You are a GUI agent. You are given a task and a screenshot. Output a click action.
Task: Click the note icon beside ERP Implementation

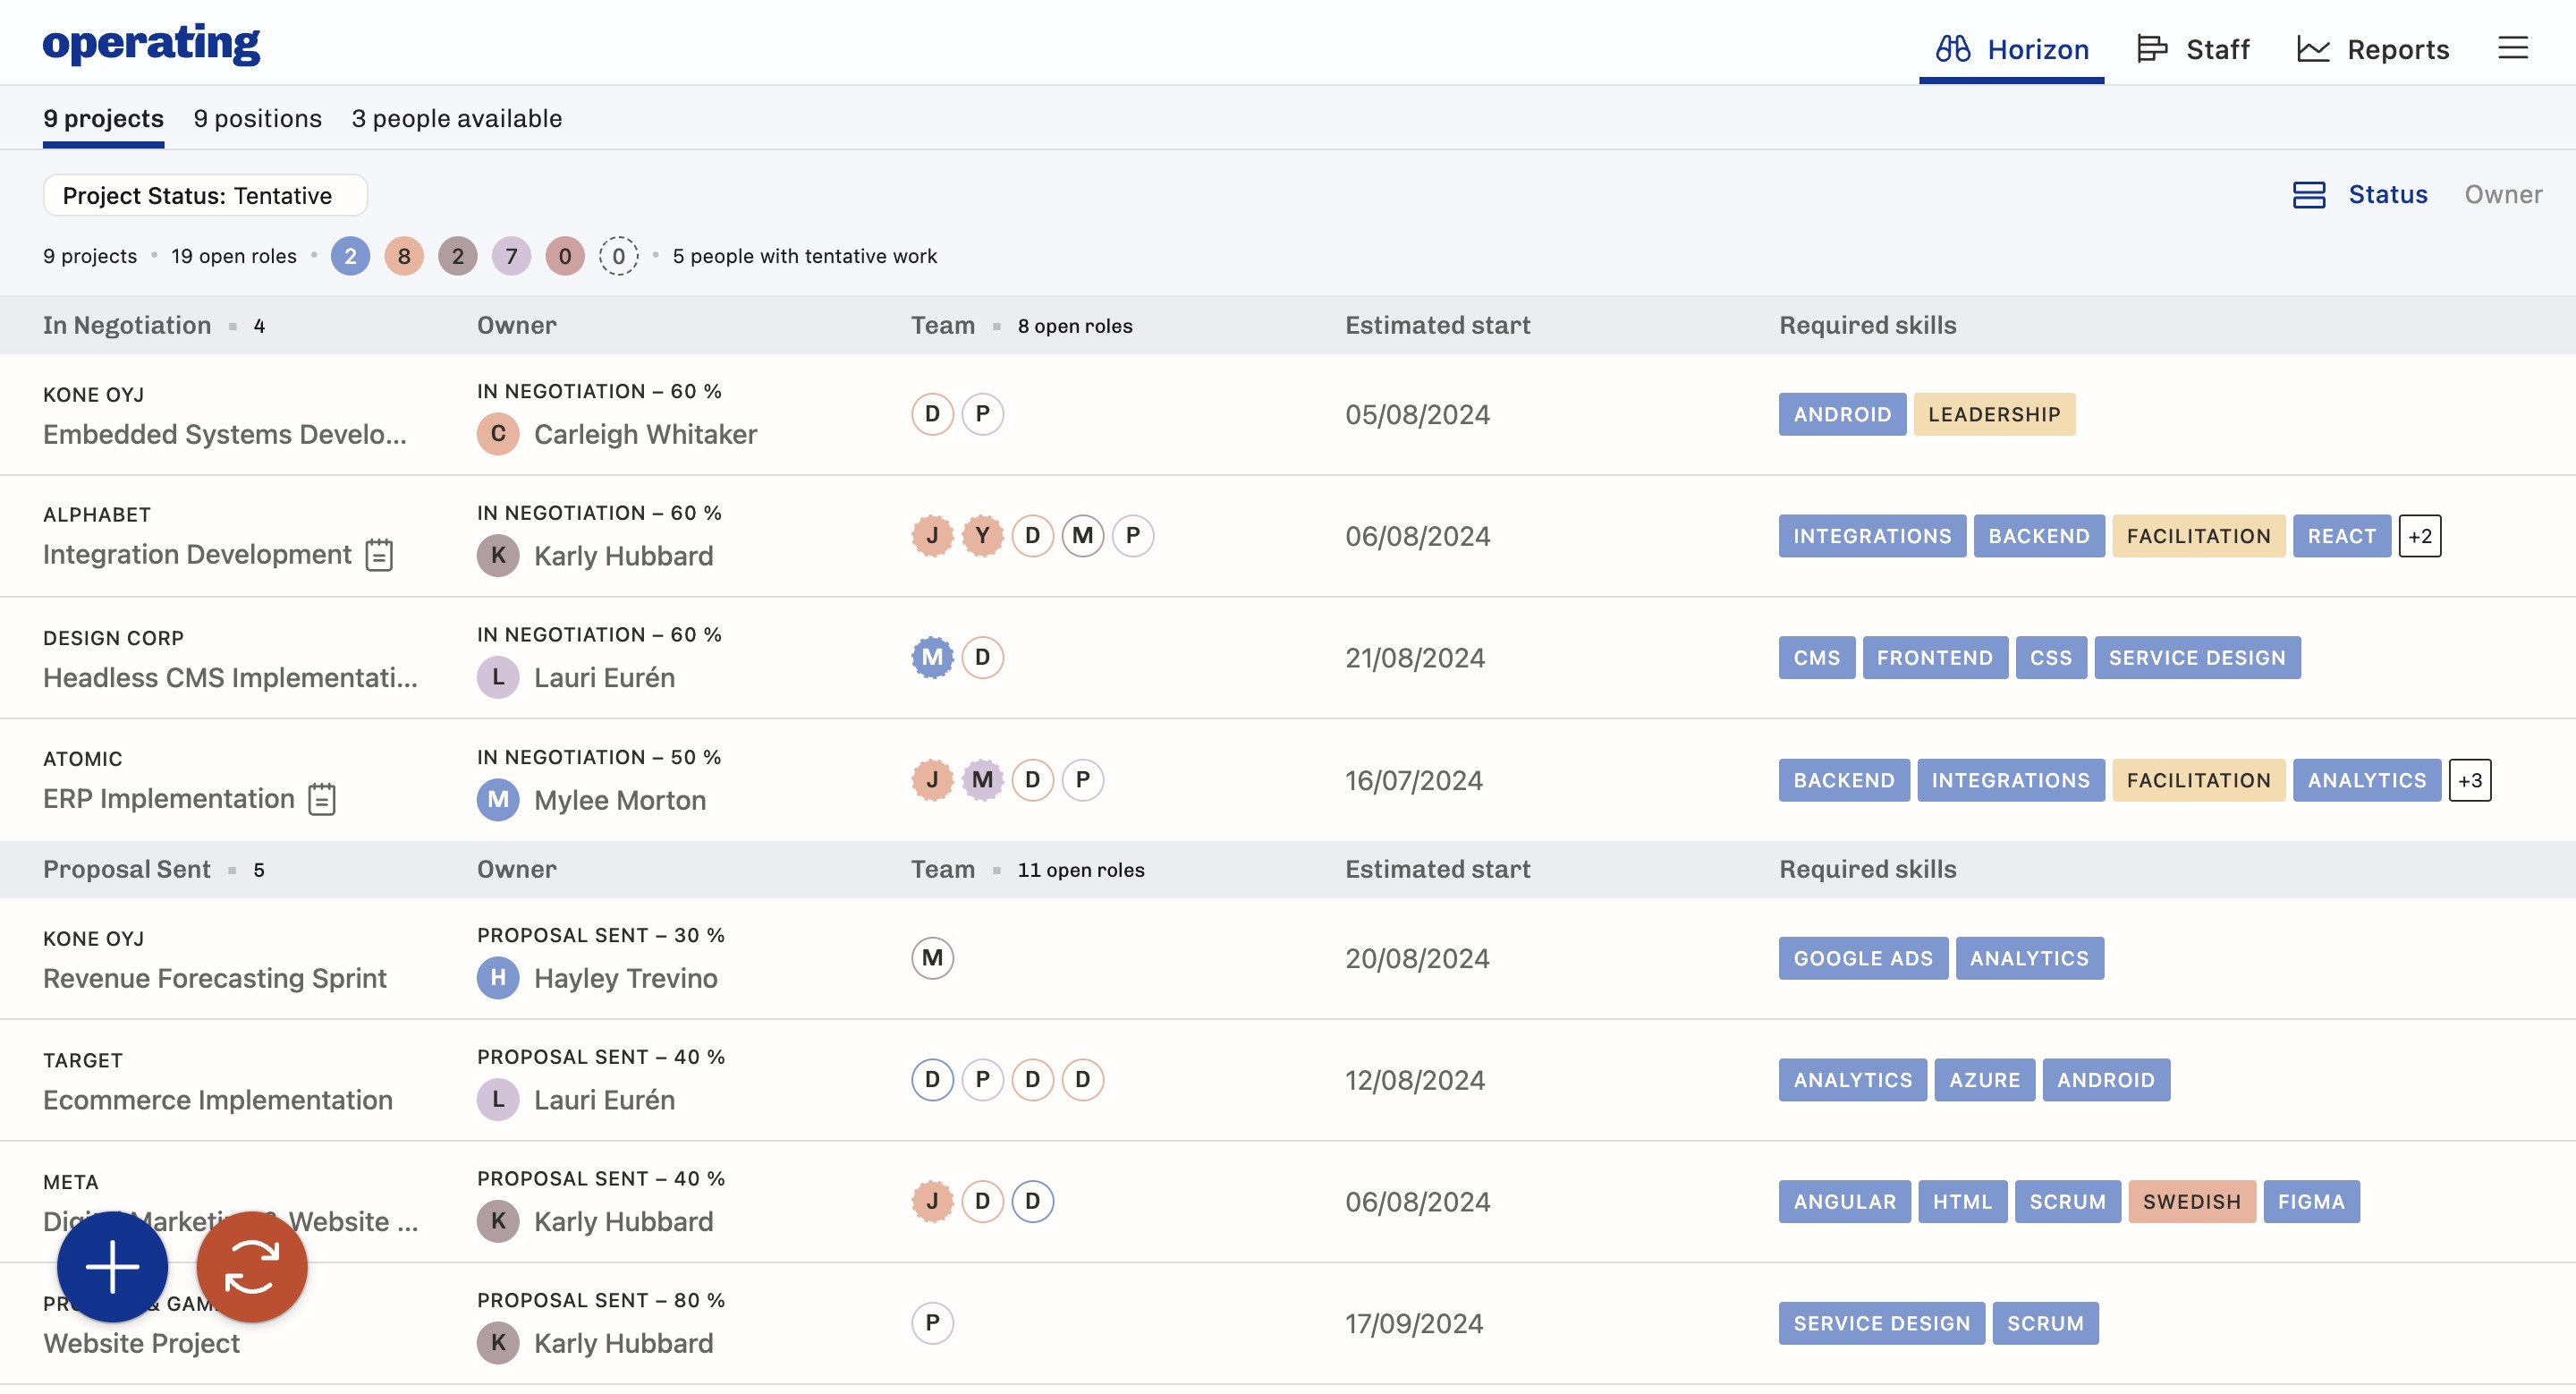[322, 799]
